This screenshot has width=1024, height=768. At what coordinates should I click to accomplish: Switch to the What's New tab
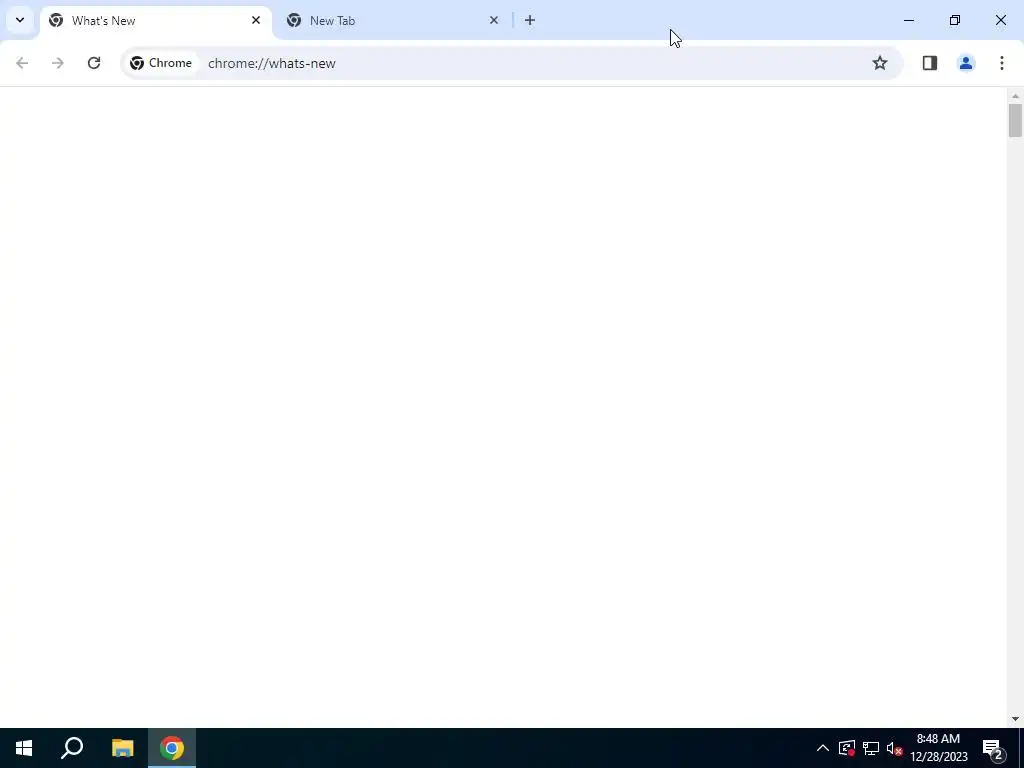[156, 21]
